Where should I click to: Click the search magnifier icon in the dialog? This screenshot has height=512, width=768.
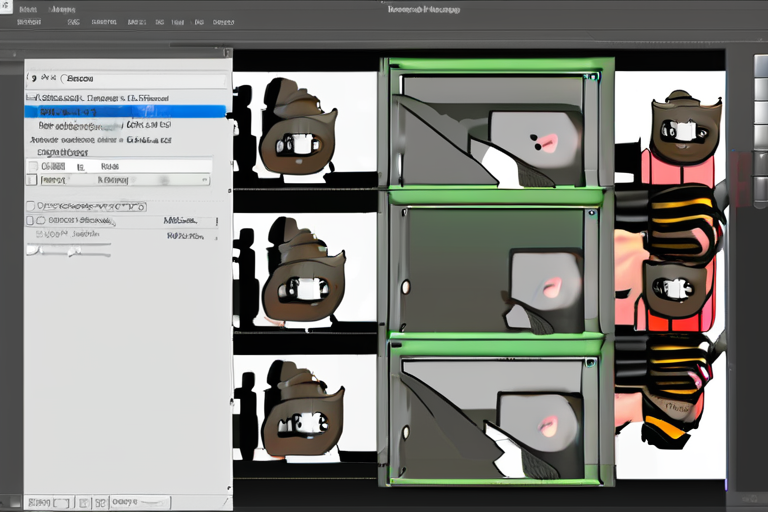32,77
